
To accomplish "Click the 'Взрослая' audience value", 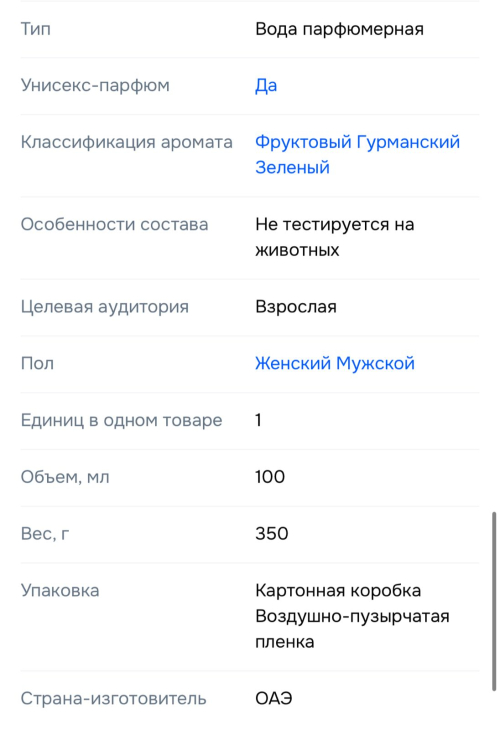I will tap(296, 307).
